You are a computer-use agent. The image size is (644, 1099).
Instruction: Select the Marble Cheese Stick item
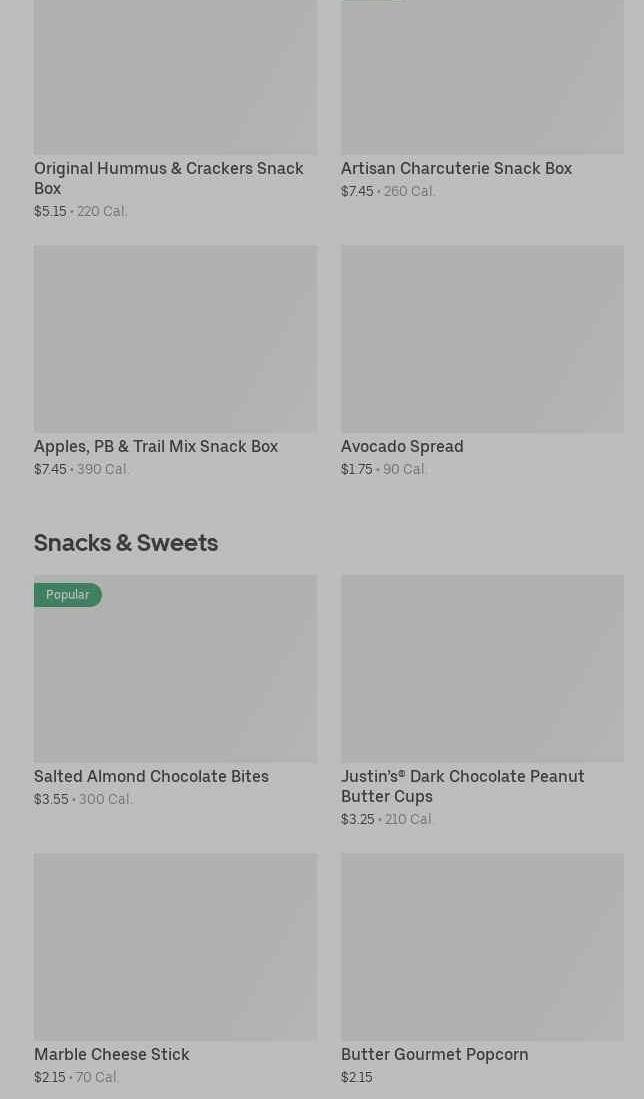(x=111, y=1054)
